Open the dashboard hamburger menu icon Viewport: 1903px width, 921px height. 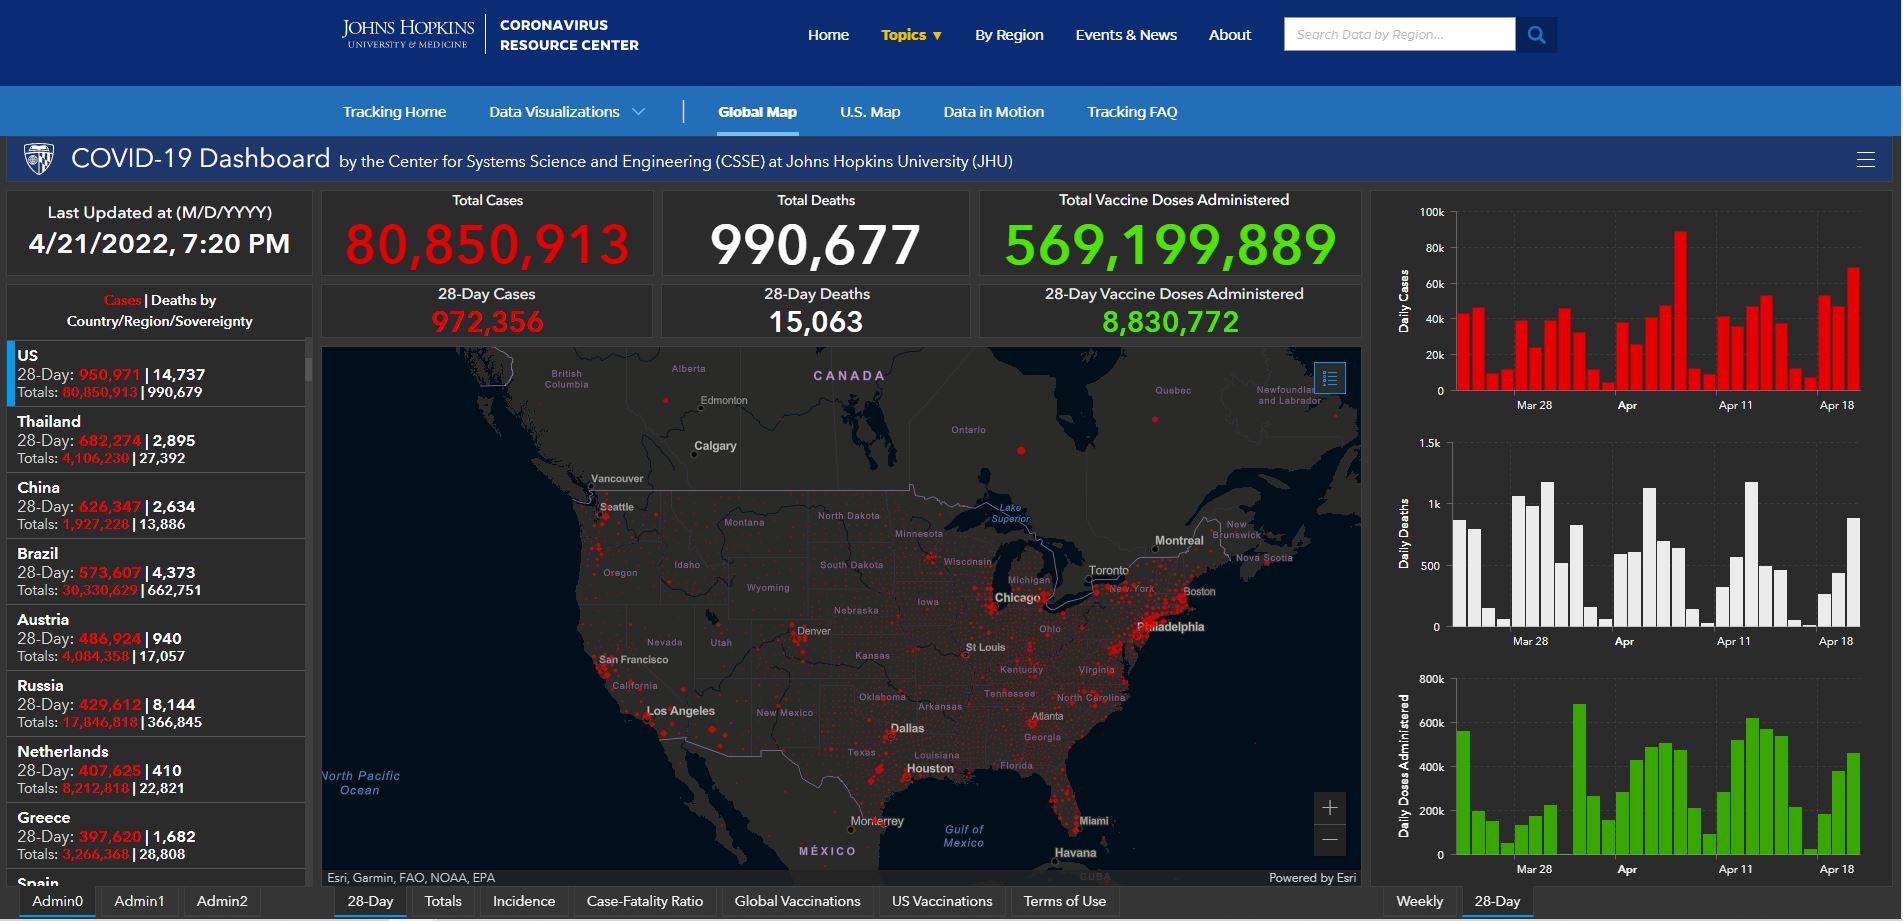(1865, 159)
